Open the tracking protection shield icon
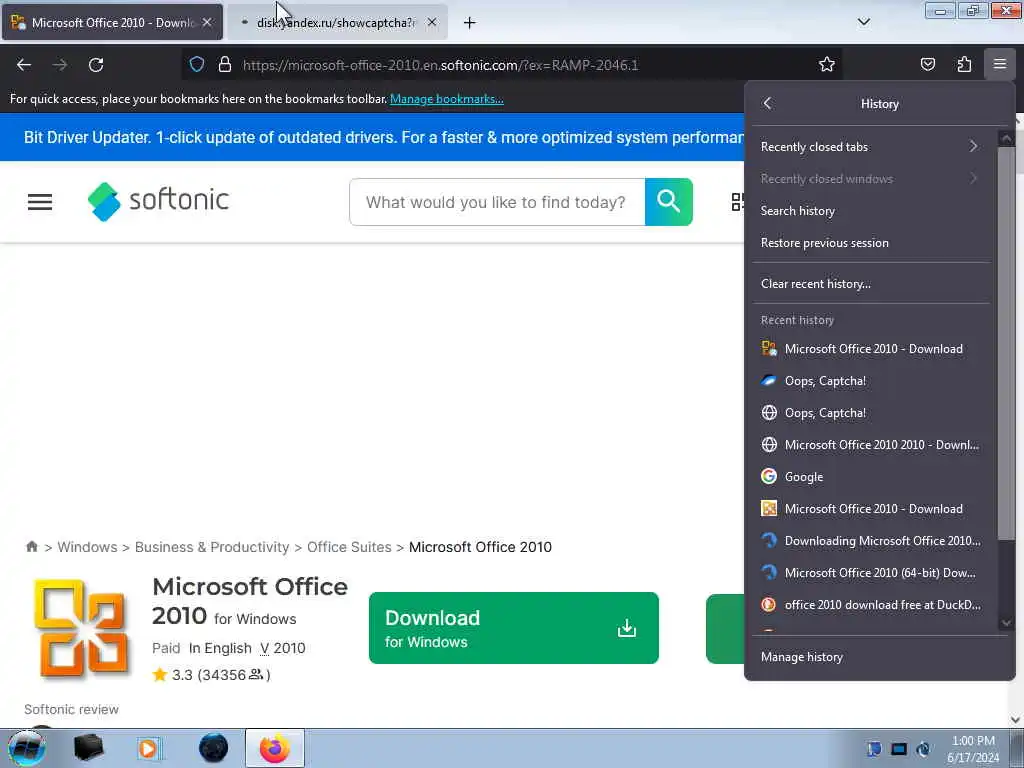 pyautogui.click(x=197, y=64)
